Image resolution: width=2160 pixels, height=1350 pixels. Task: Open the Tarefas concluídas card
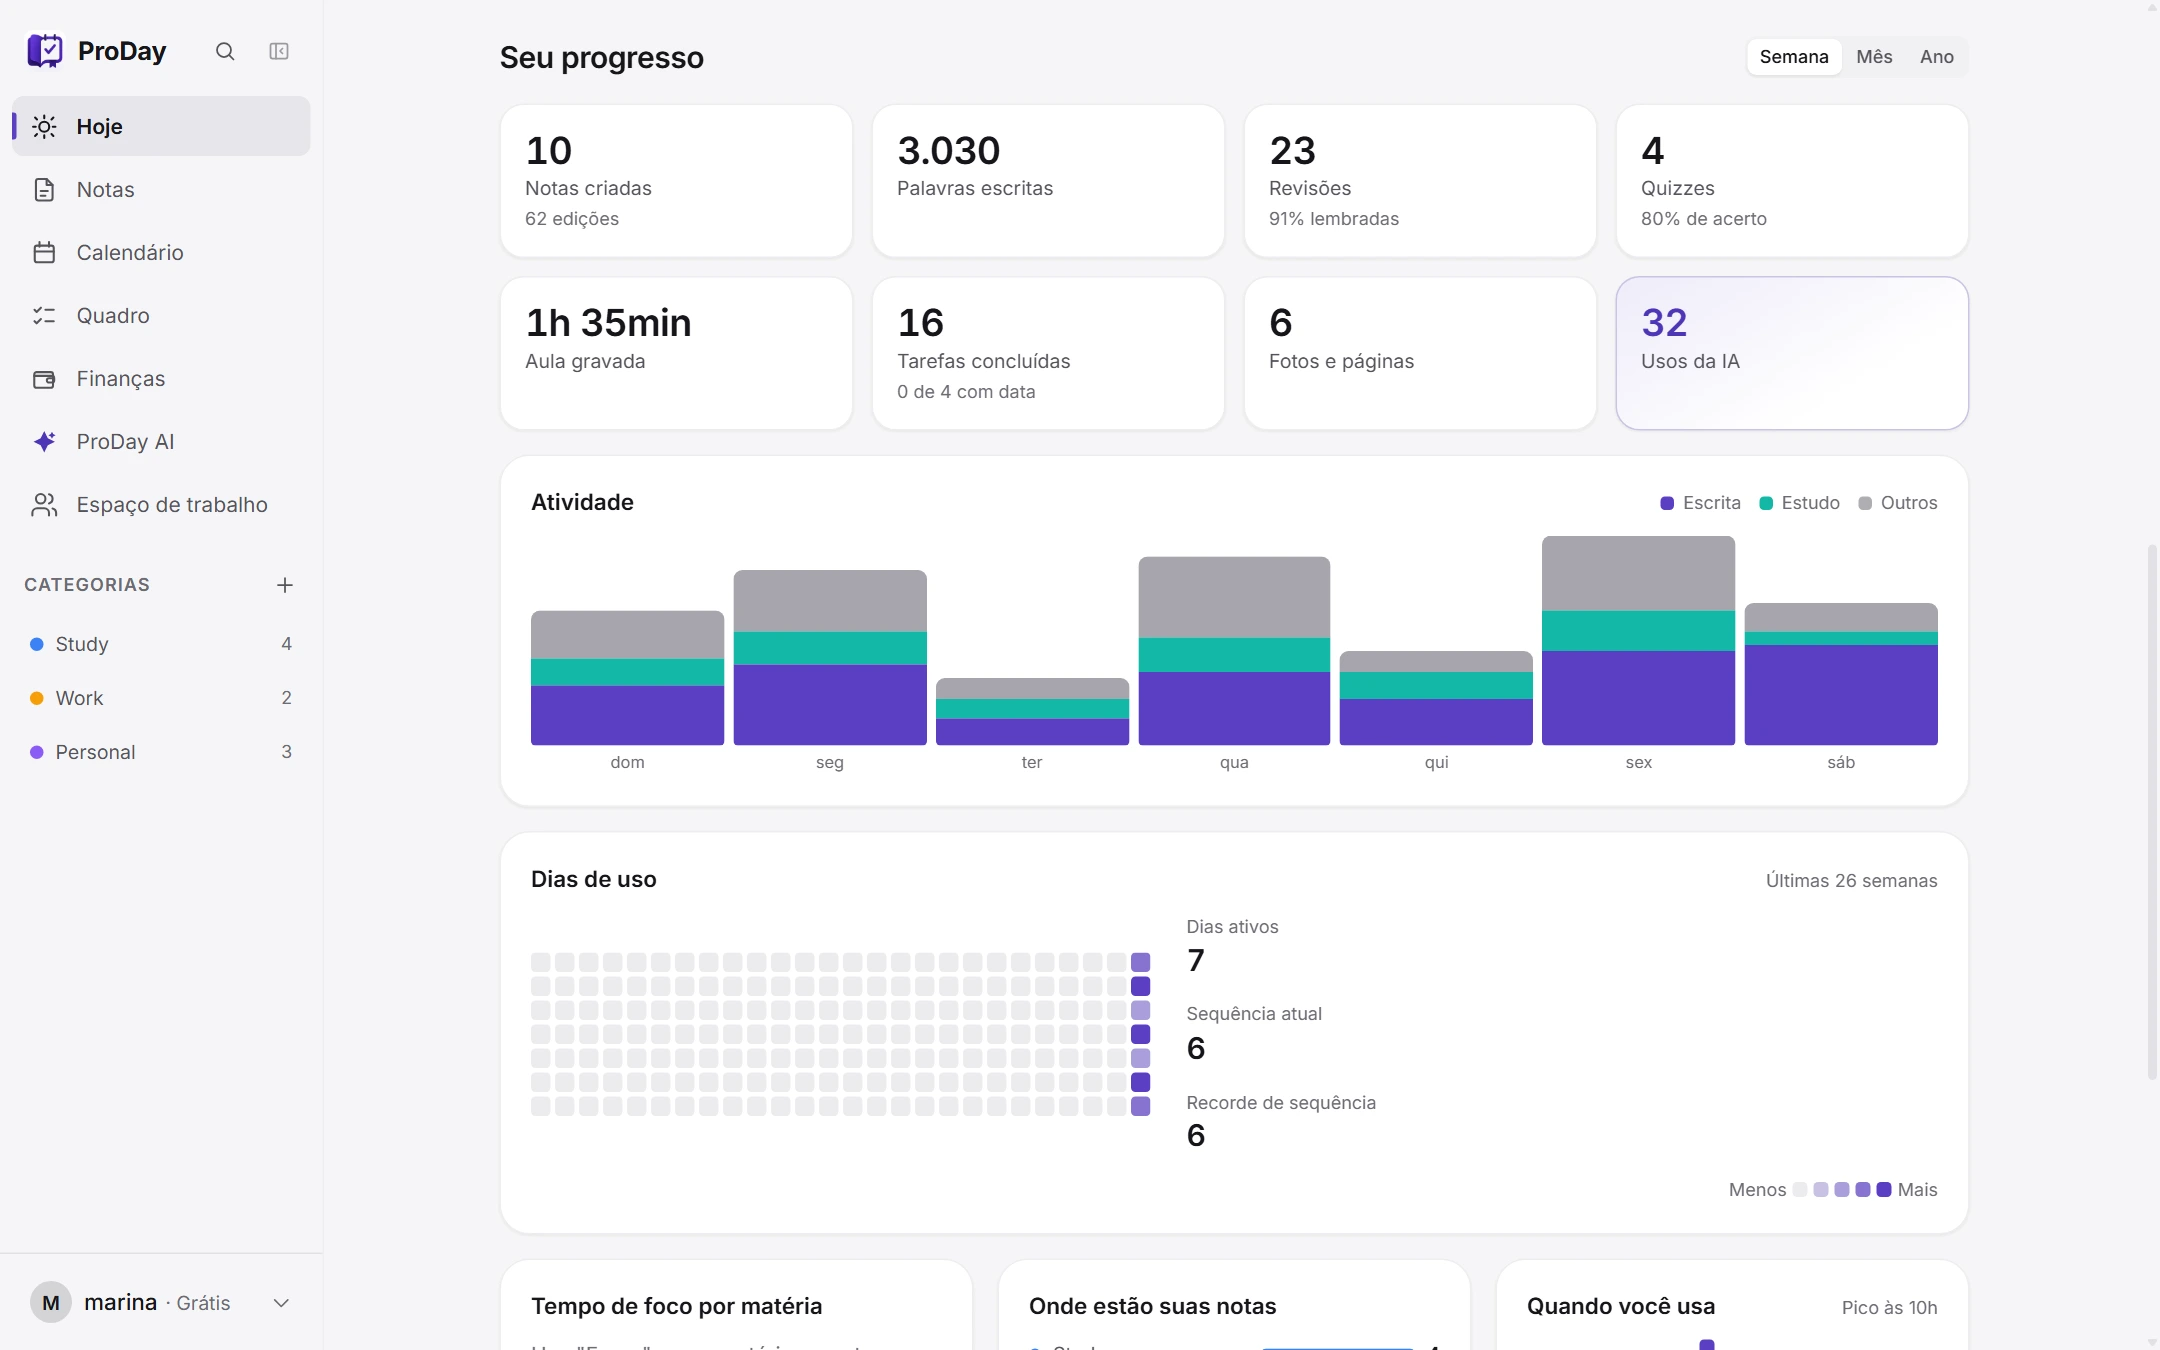tap(1048, 353)
